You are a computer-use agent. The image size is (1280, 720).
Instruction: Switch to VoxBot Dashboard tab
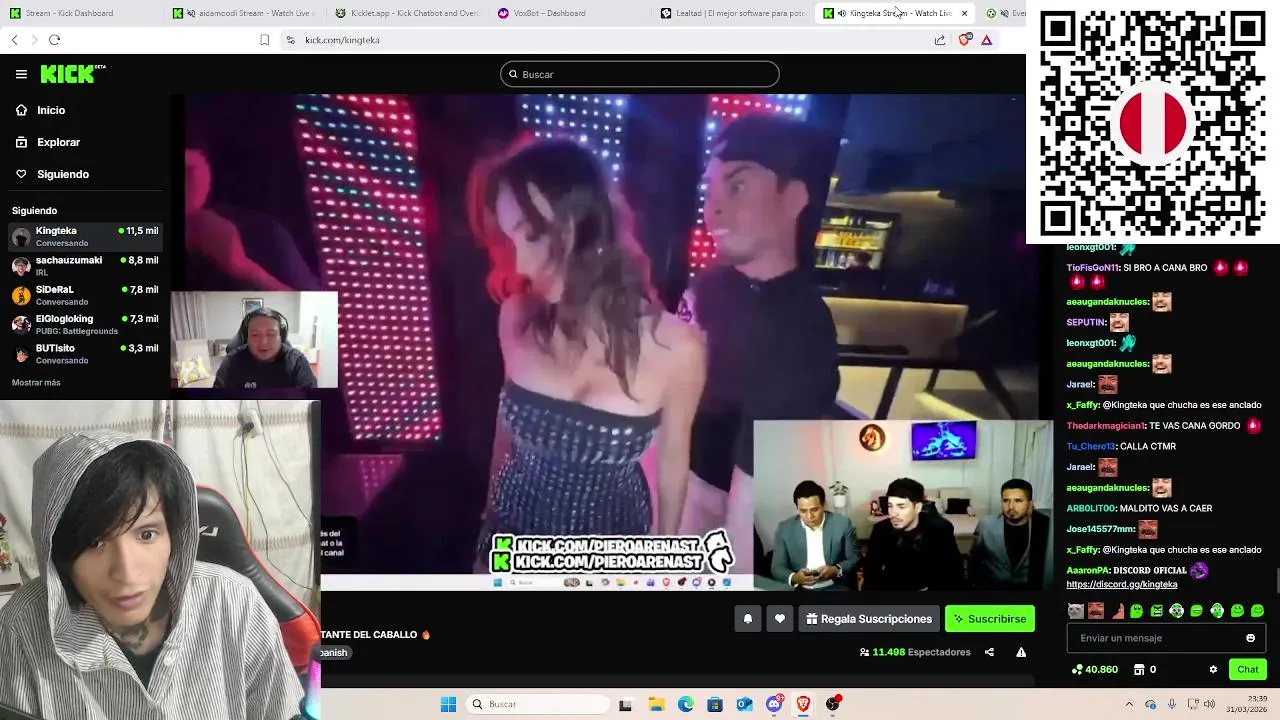click(x=570, y=13)
